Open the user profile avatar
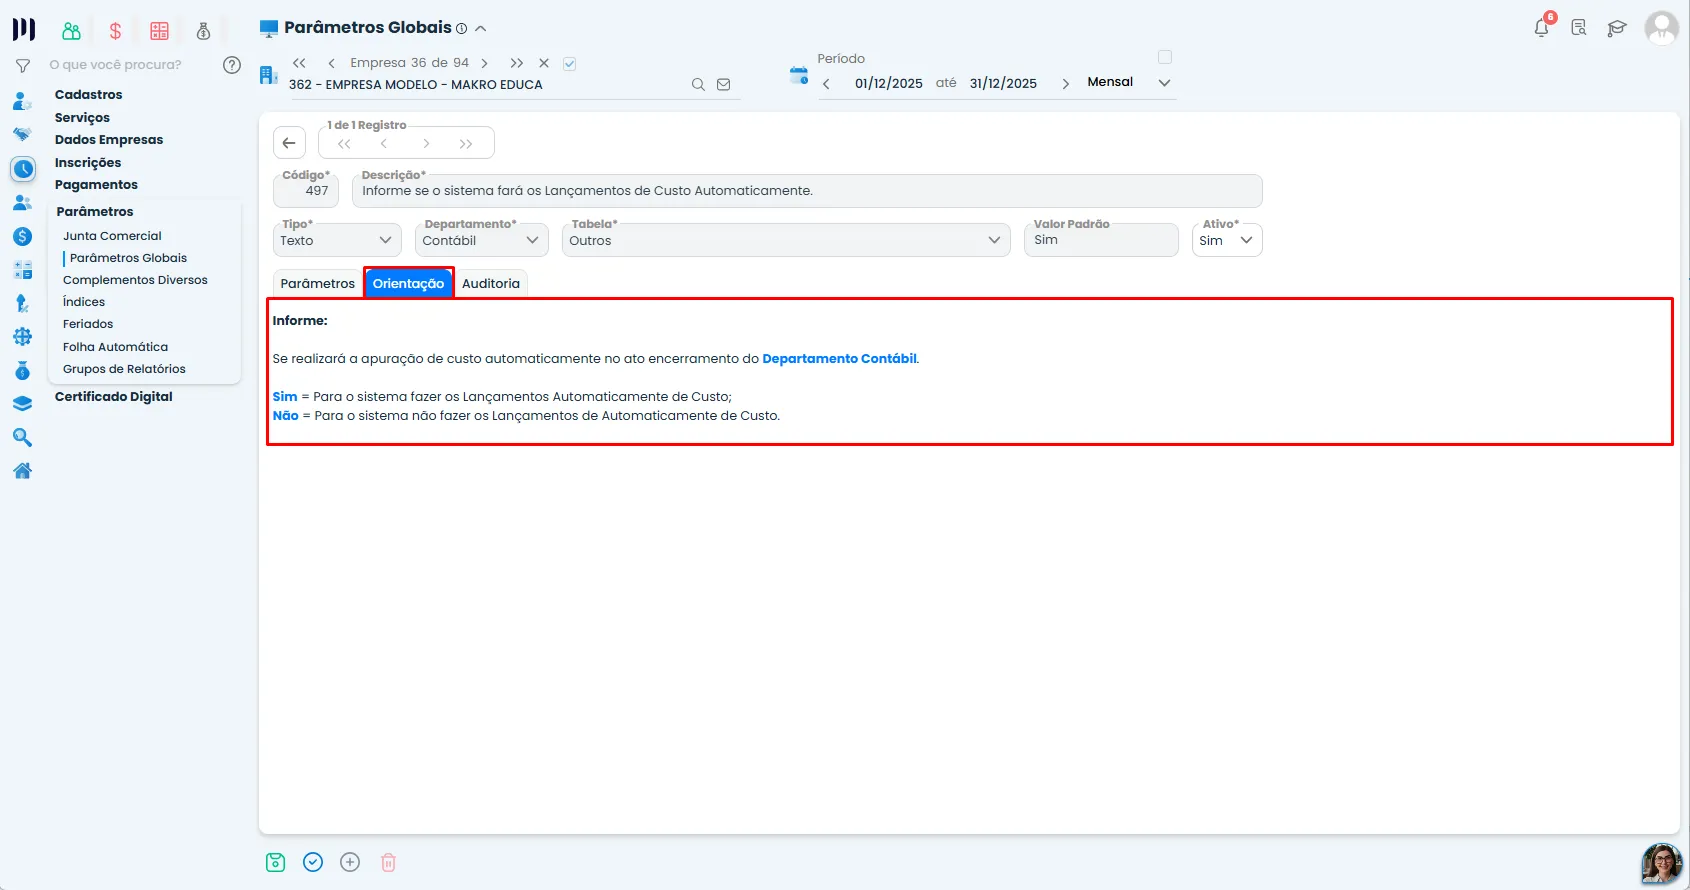The image size is (1690, 890). click(1661, 28)
